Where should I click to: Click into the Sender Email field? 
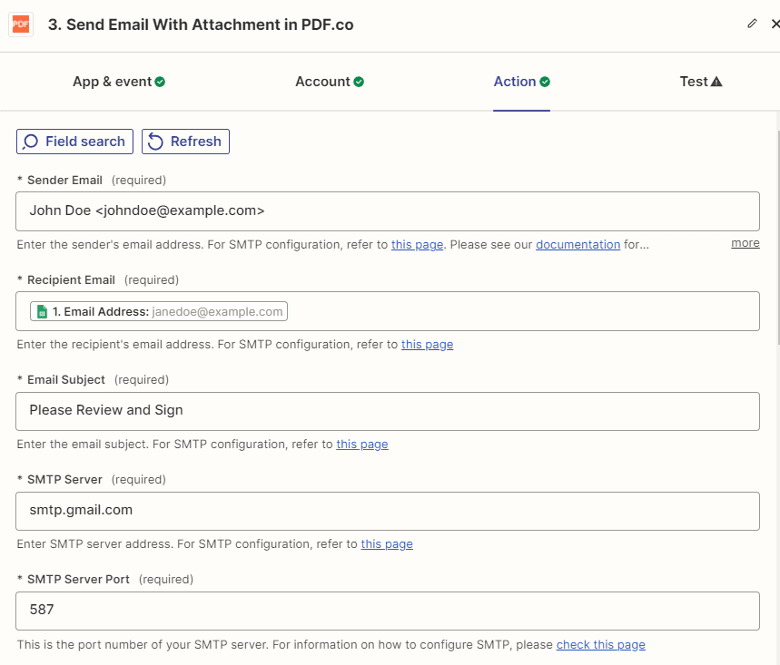coord(387,211)
